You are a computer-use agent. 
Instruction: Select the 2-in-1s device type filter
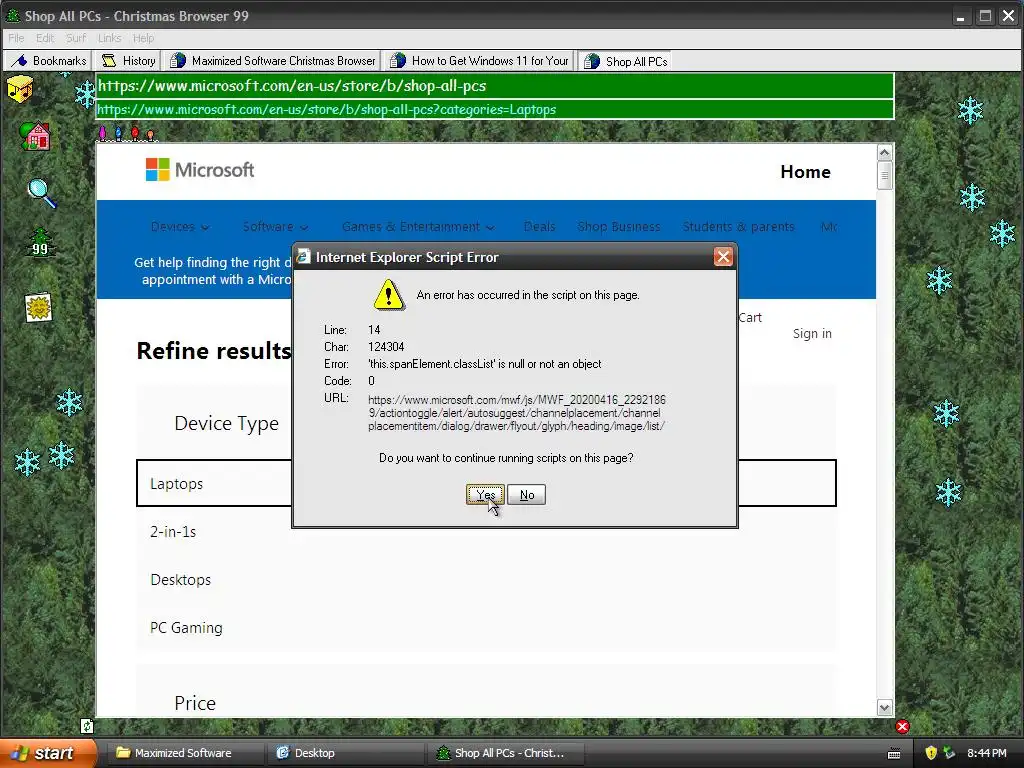click(x=173, y=532)
